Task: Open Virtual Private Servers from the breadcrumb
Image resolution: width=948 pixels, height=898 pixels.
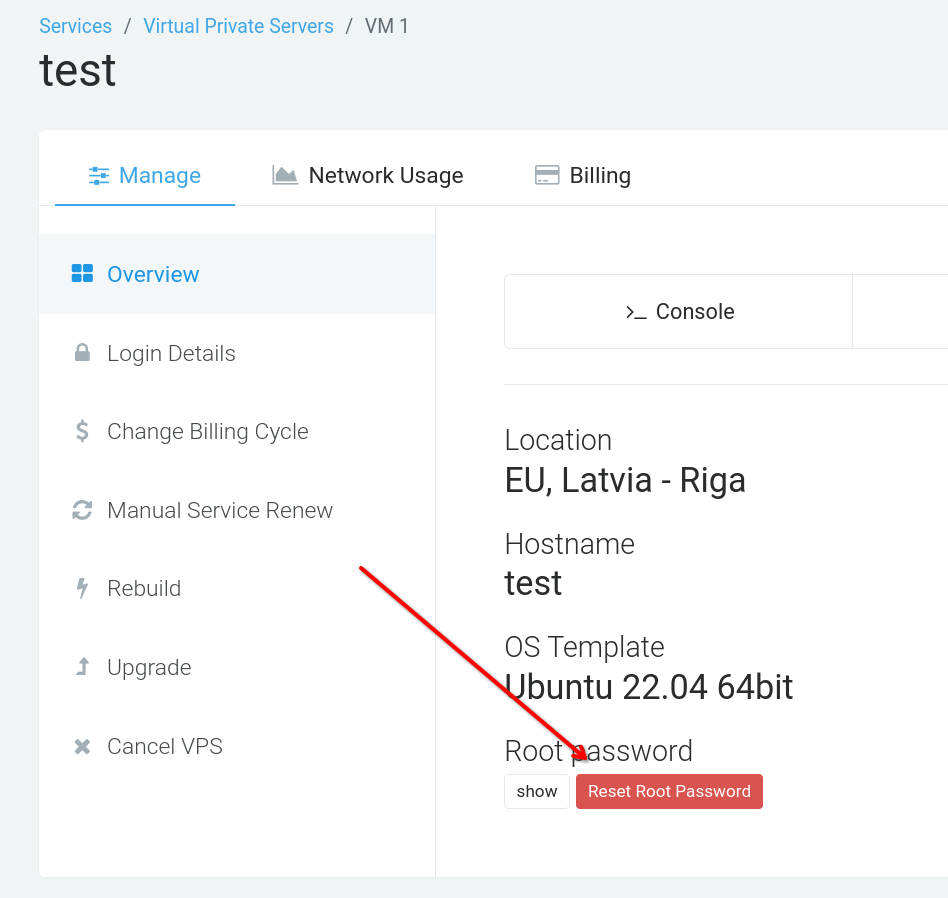Action: (238, 26)
